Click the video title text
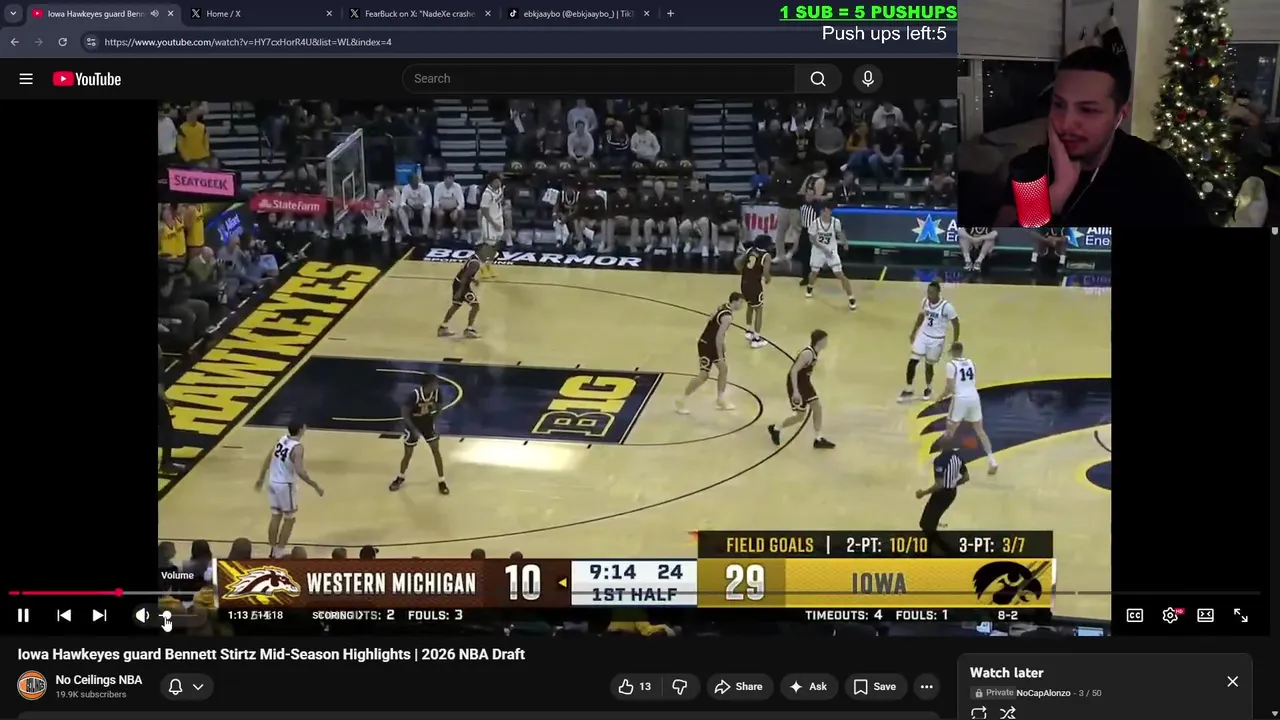This screenshot has height=720, width=1280. [271, 654]
